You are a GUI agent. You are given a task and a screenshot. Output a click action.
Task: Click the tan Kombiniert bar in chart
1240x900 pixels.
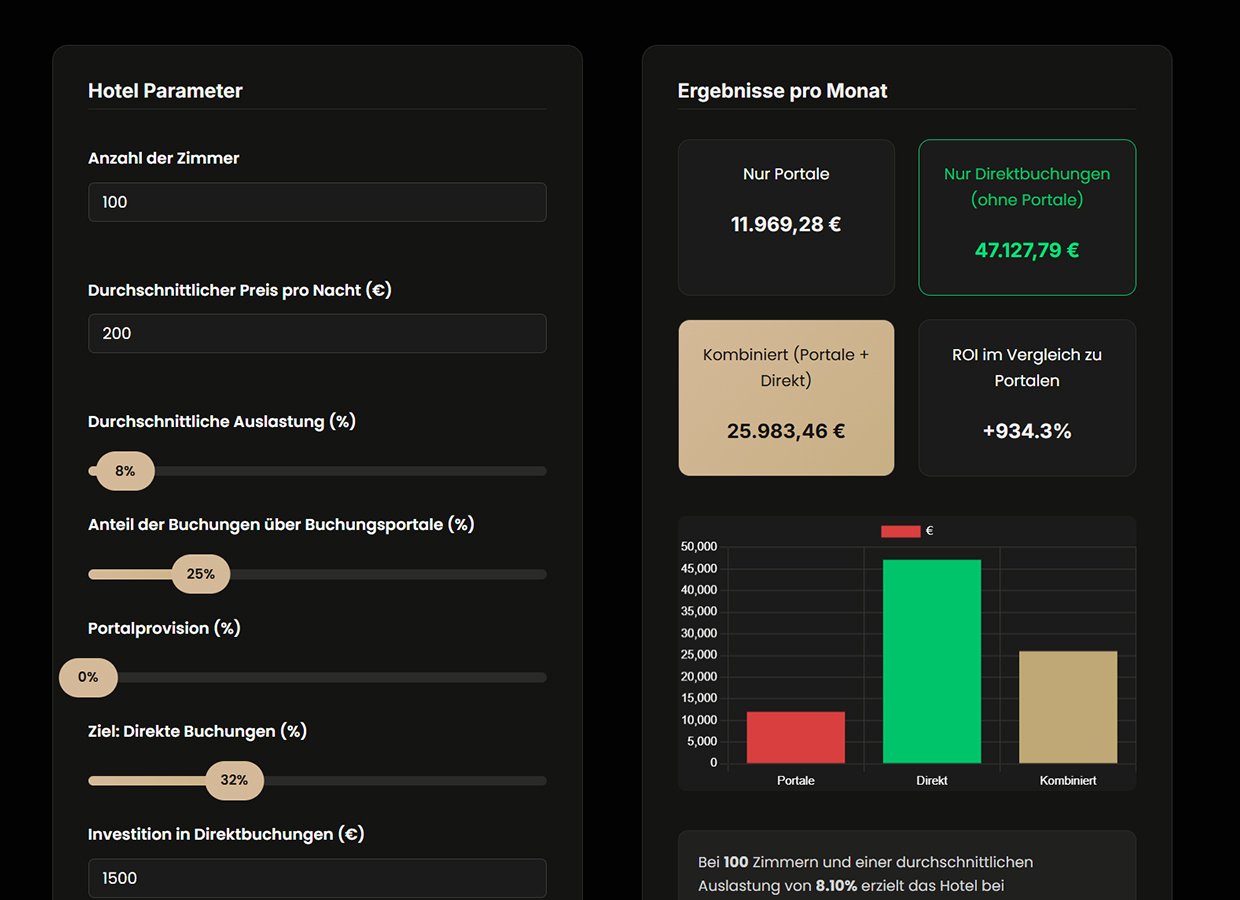1067,707
